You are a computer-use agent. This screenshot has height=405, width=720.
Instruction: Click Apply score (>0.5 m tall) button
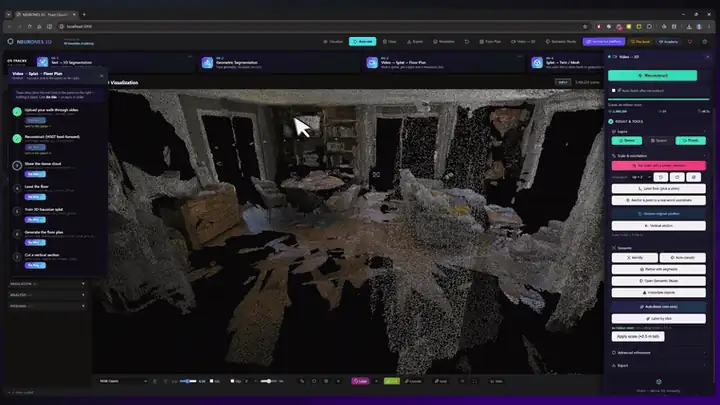click(638, 337)
